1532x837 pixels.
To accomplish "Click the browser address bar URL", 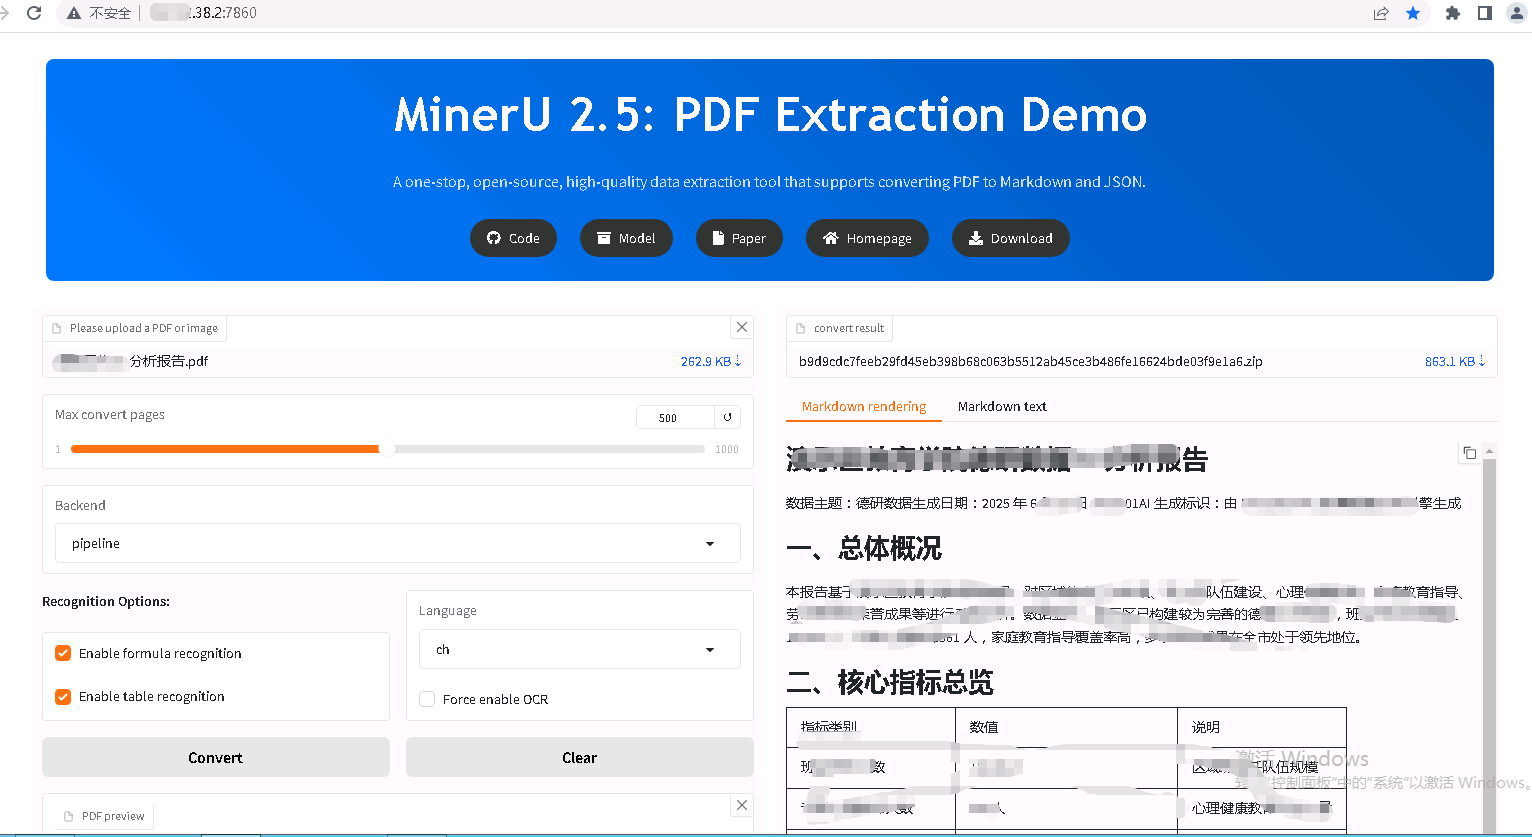I will coord(205,13).
